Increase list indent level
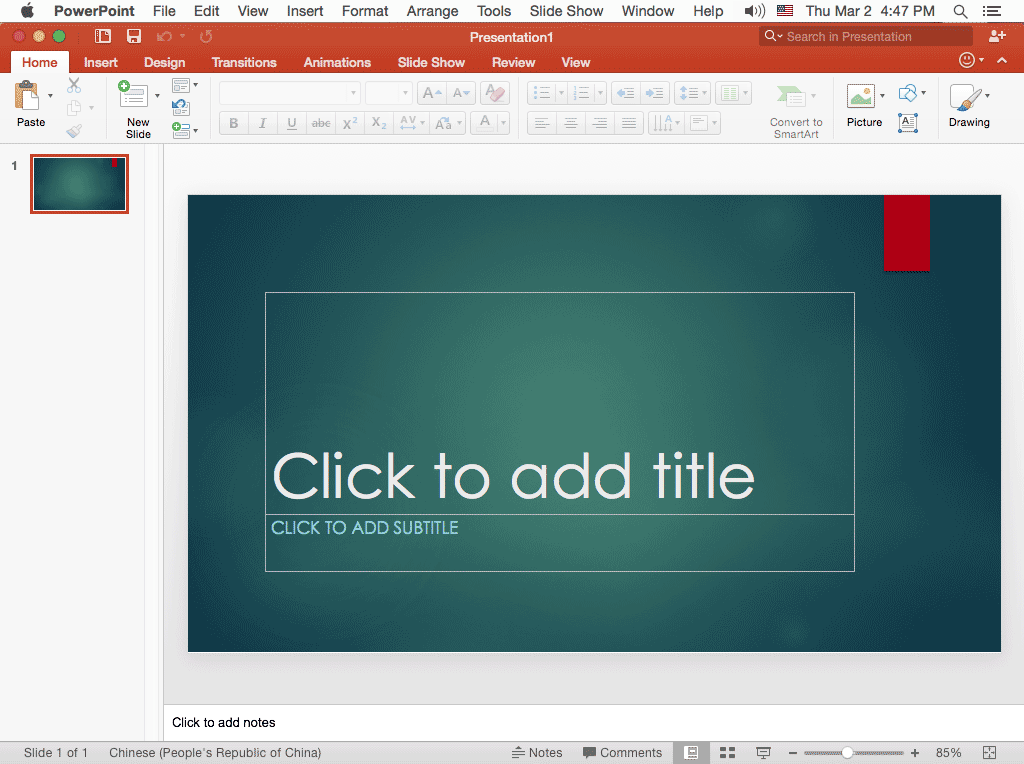The width and height of the screenshot is (1024, 764). [x=654, y=93]
